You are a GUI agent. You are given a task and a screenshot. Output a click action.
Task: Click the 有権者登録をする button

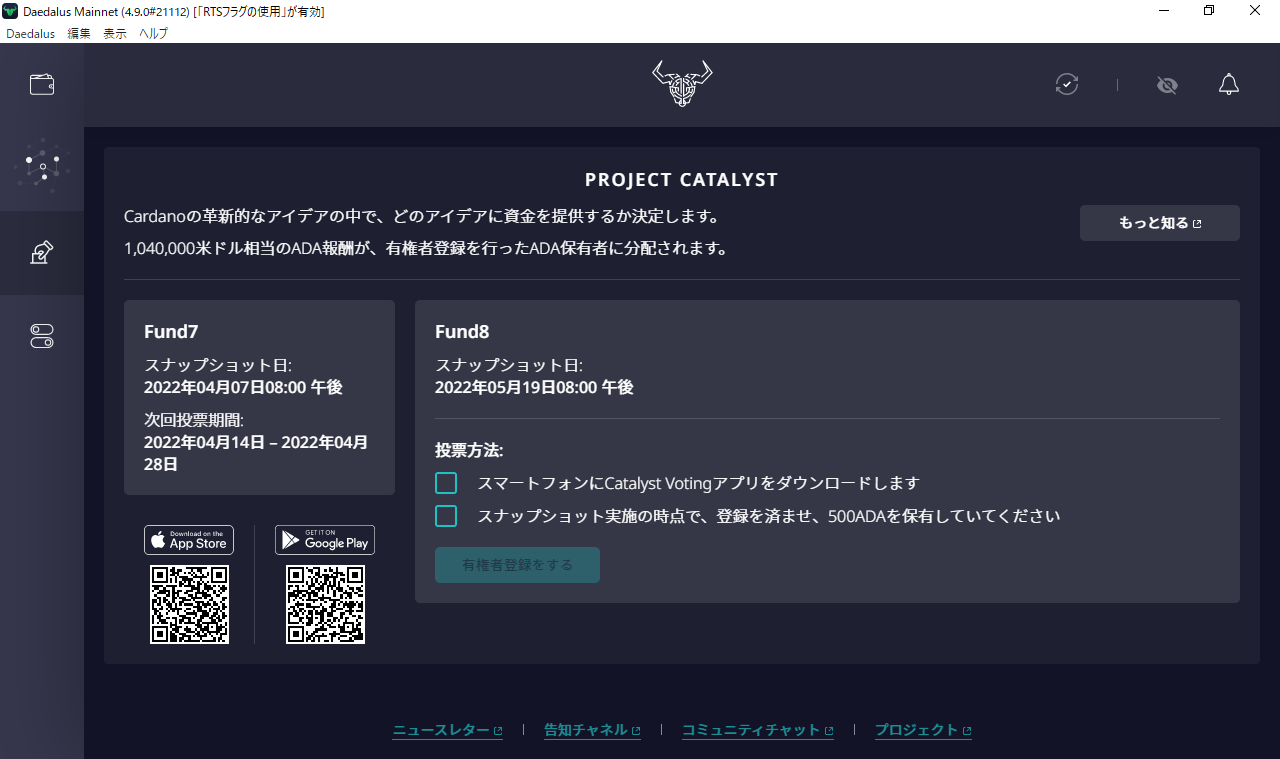click(517, 565)
